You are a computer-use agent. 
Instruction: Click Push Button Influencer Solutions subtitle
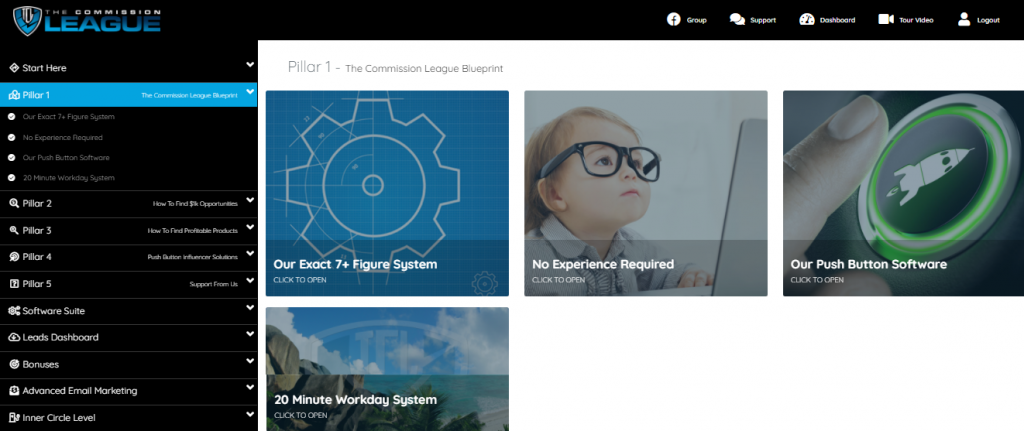point(193,258)
